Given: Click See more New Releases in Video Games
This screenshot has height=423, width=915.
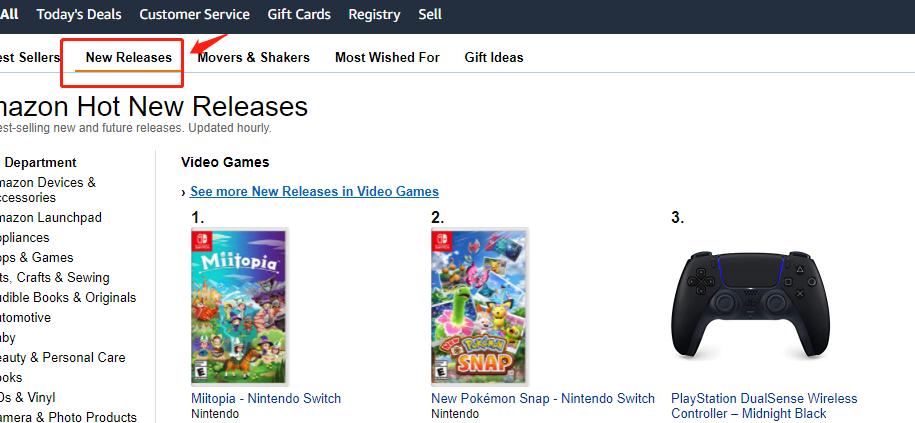Looking at the screenshot, I should click(314, 191).
